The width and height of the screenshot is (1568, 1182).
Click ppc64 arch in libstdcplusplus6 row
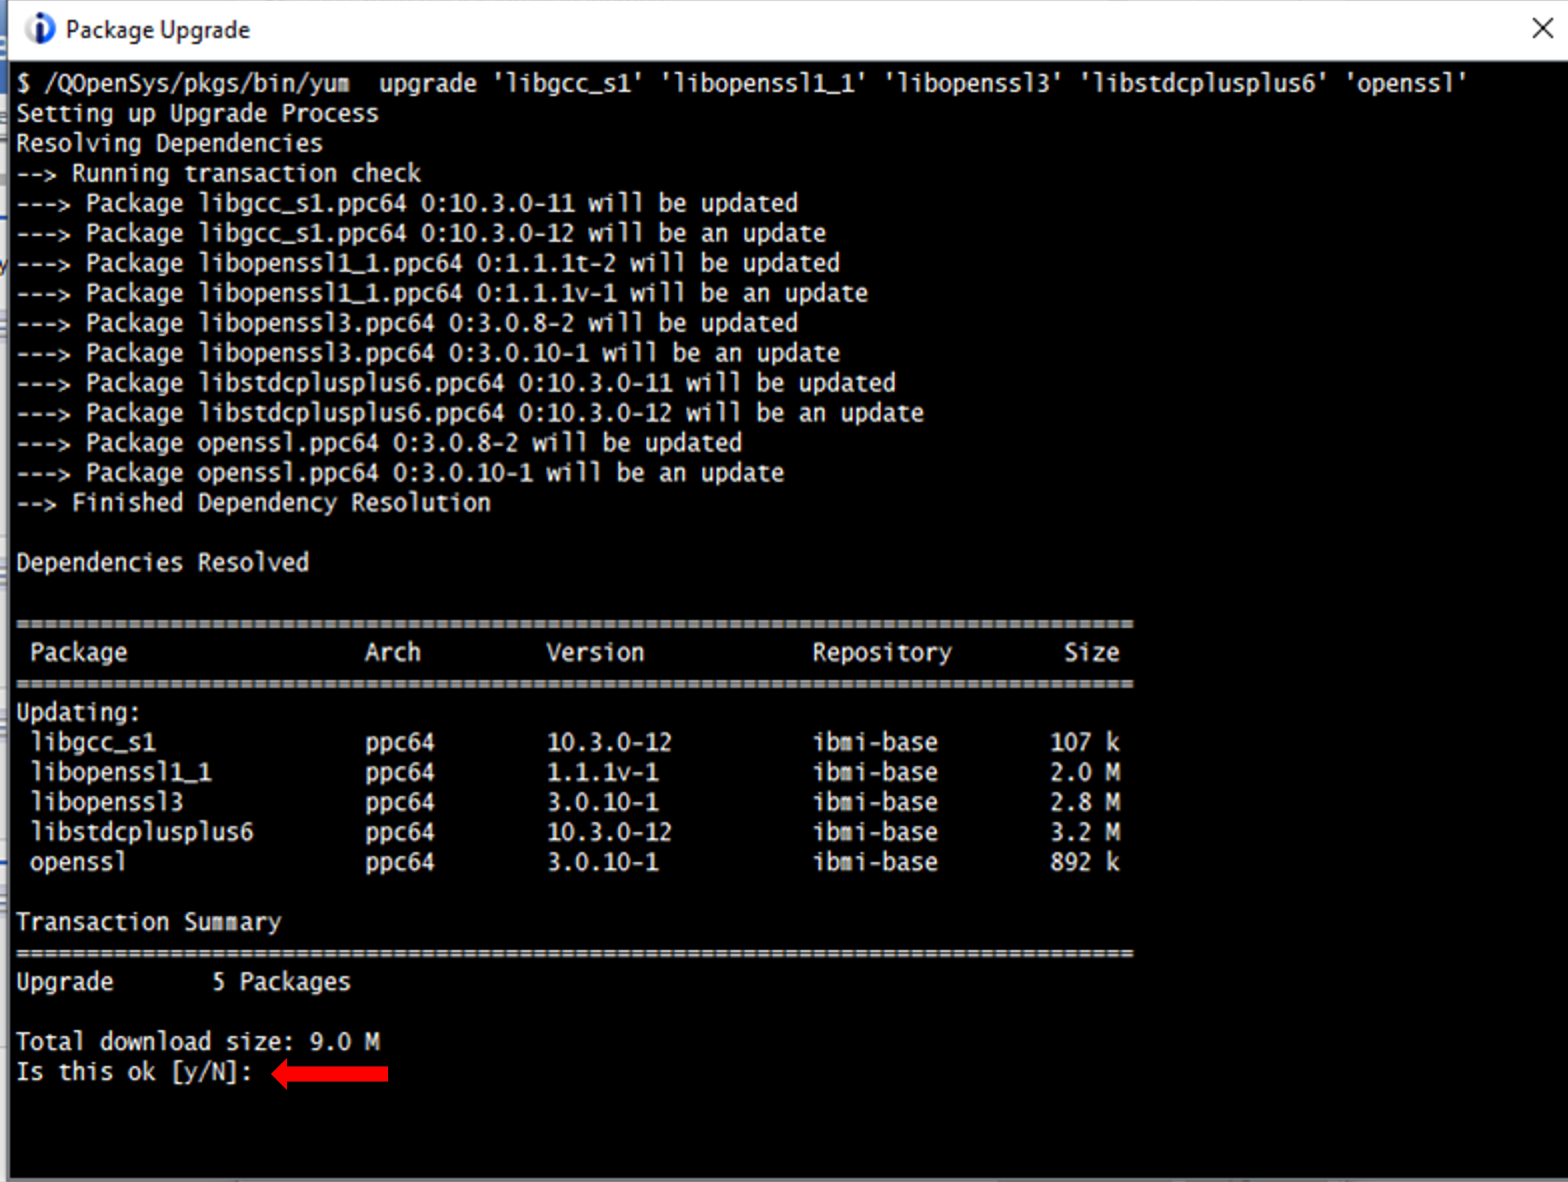pos(400,832)
